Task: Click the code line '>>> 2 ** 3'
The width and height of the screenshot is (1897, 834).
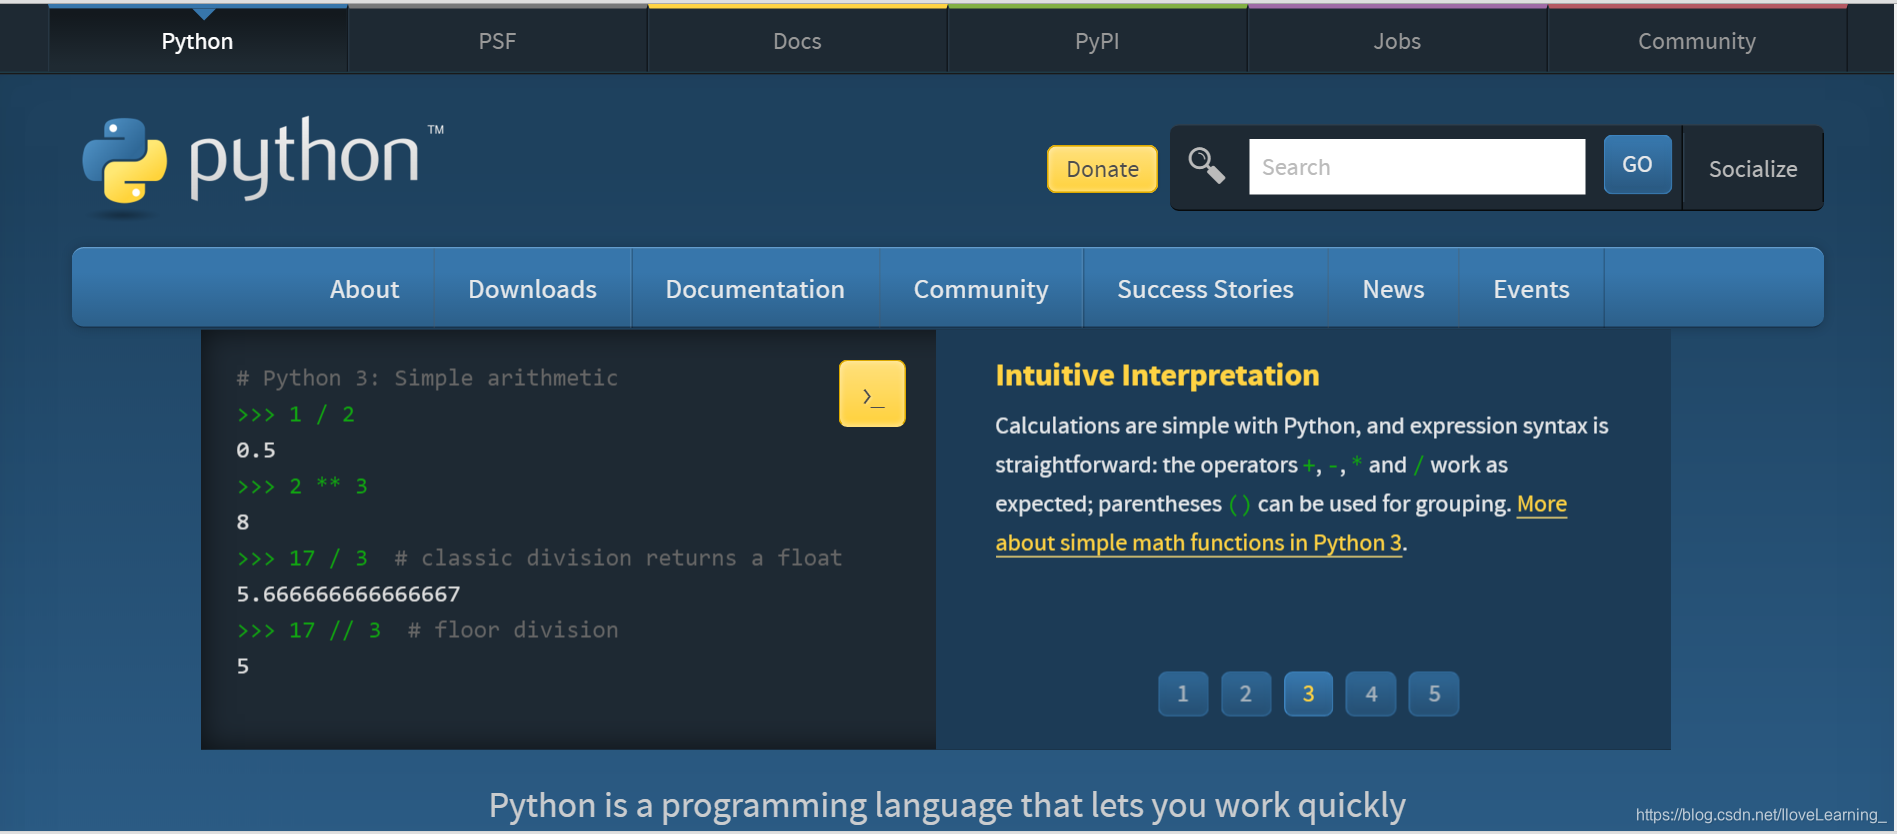Action: [x=302, y=486]
